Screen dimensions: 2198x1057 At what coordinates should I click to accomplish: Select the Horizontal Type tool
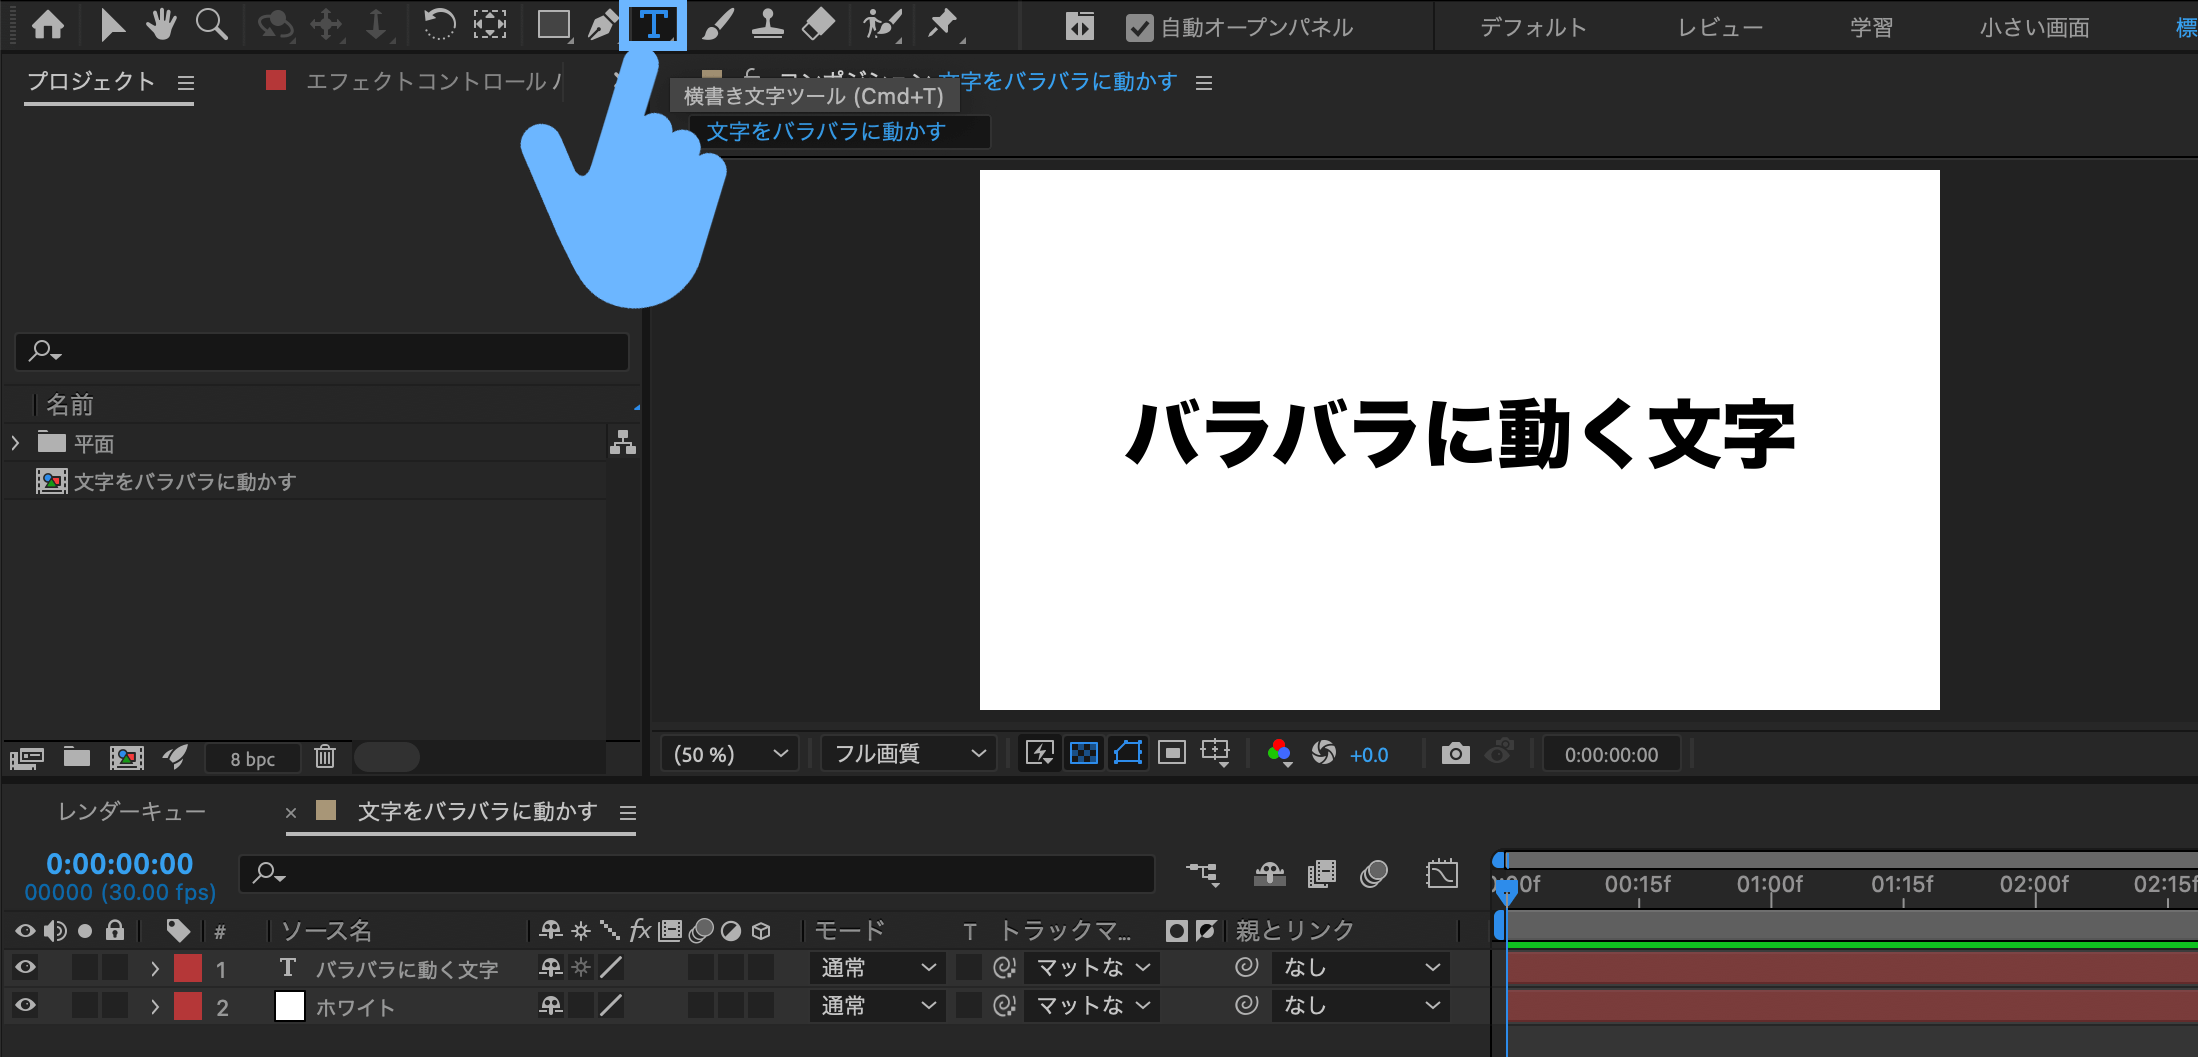(x=653, y=25)
